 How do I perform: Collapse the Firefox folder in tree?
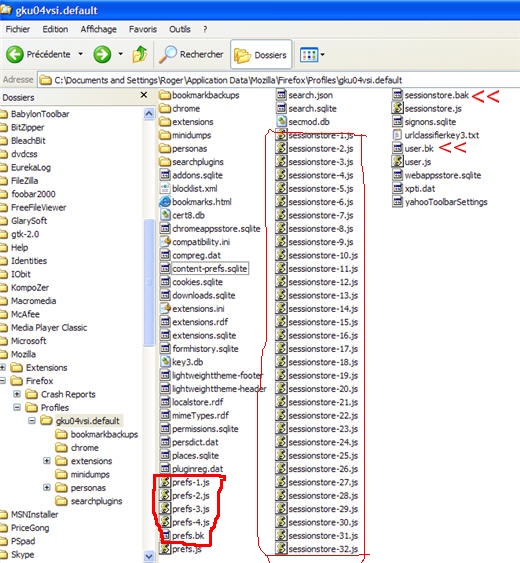point(3,381)
